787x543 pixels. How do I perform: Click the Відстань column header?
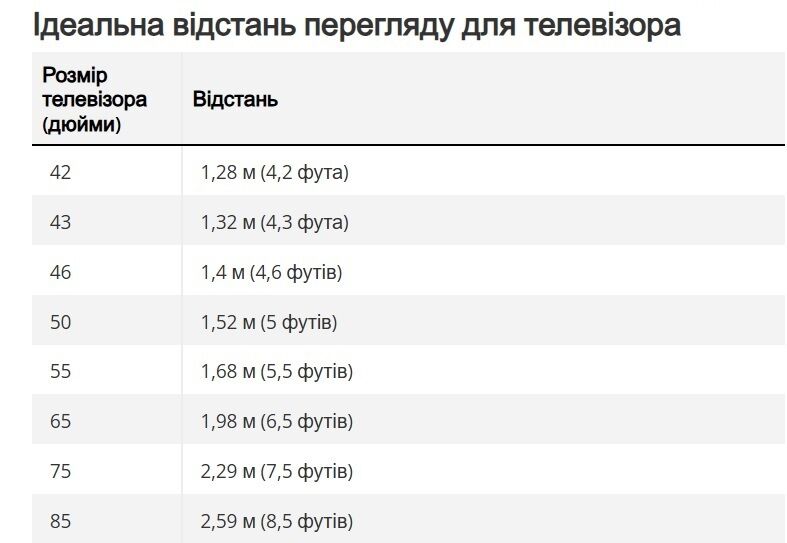(235, 99)
